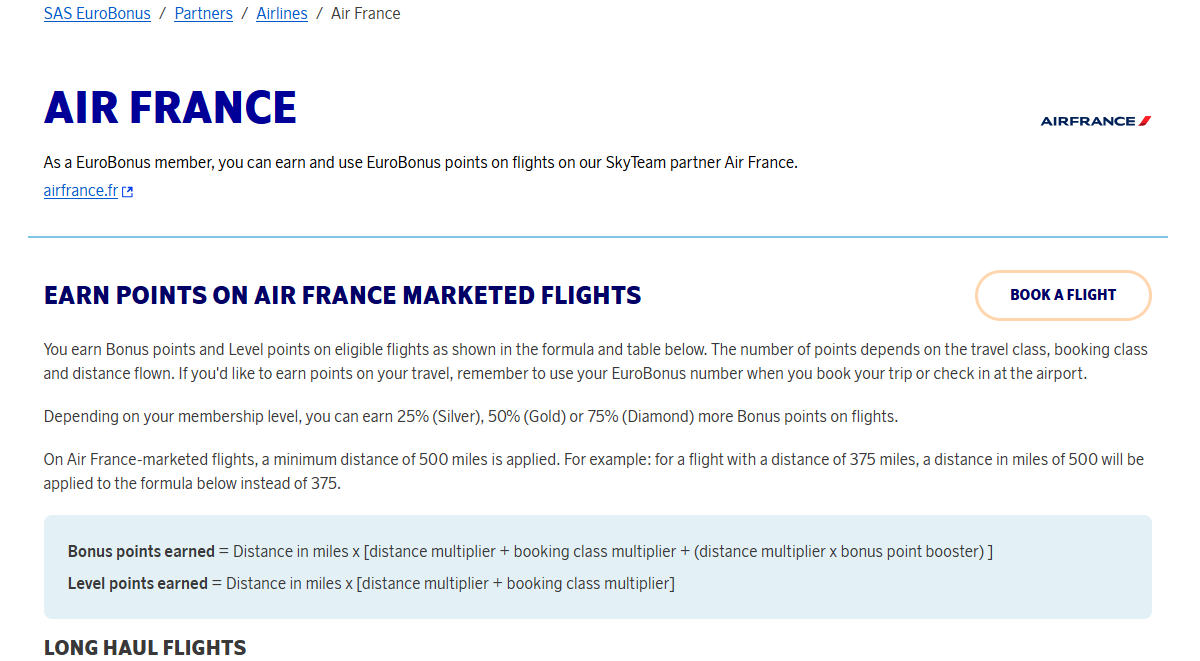Viewport: 1200px width, 661px height.
Task: Click the minimum distance 500 miles paragraph
Action: [x=593, y=471]
